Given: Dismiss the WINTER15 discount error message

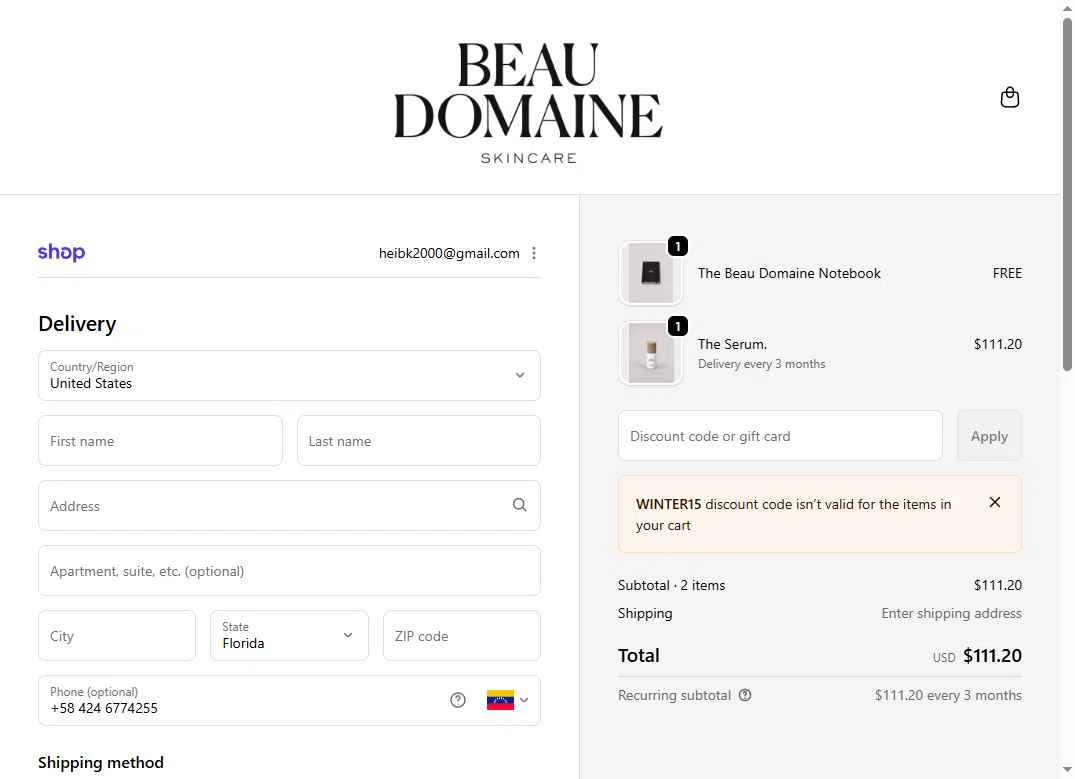Looking at the screenshot, I should click(995, 503).
